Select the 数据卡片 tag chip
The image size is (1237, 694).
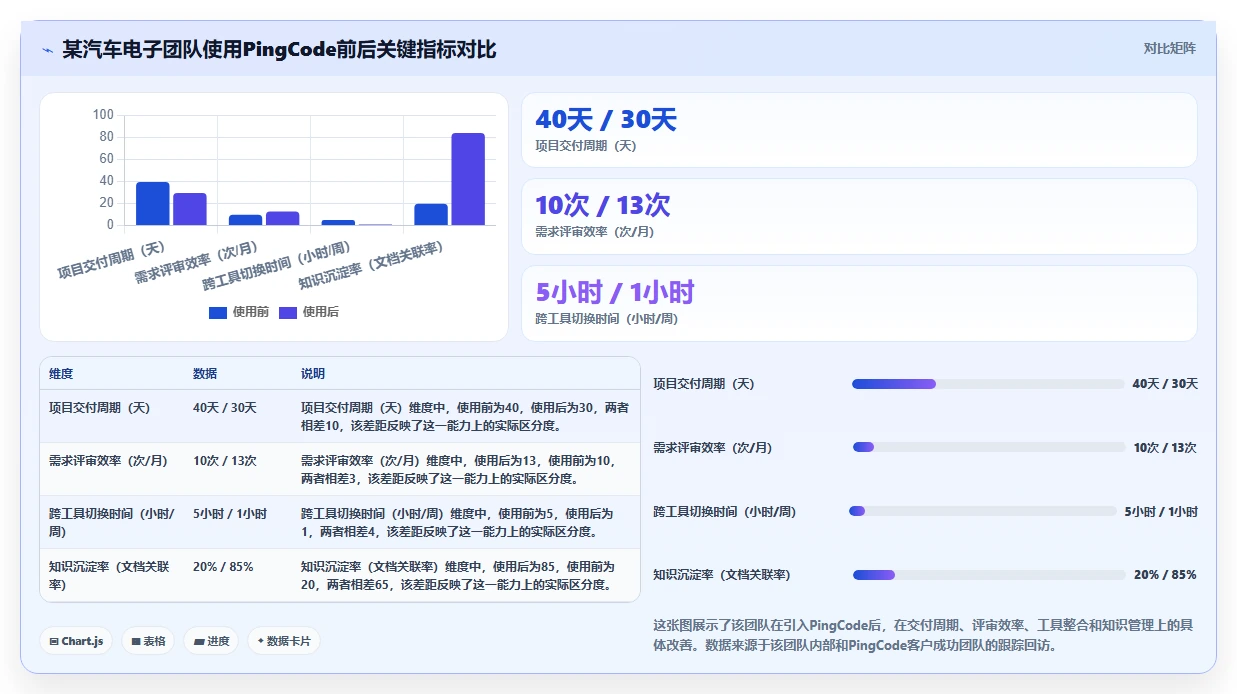click(284, 641)
